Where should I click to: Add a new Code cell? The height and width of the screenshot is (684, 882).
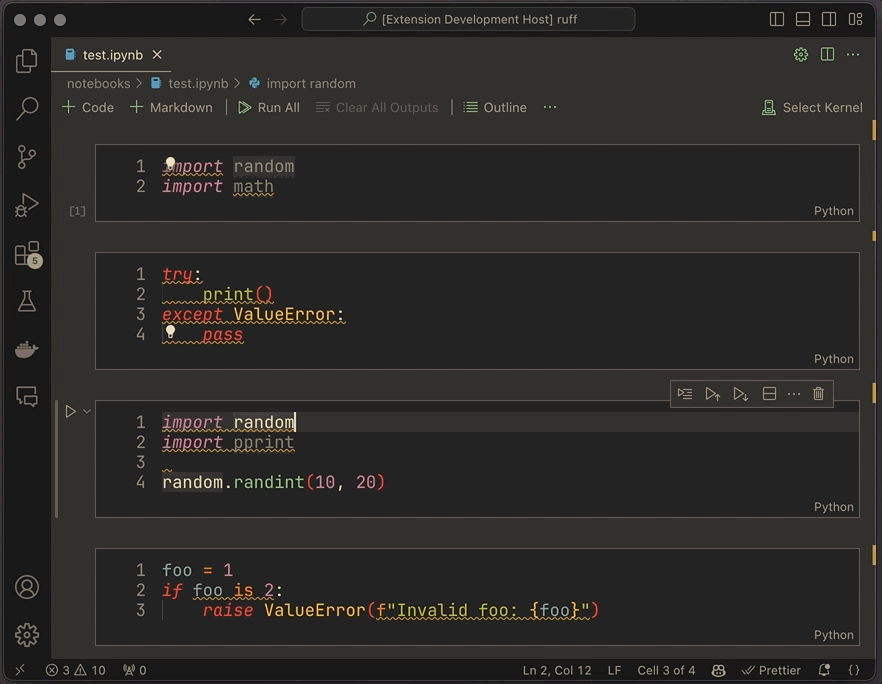88,107
